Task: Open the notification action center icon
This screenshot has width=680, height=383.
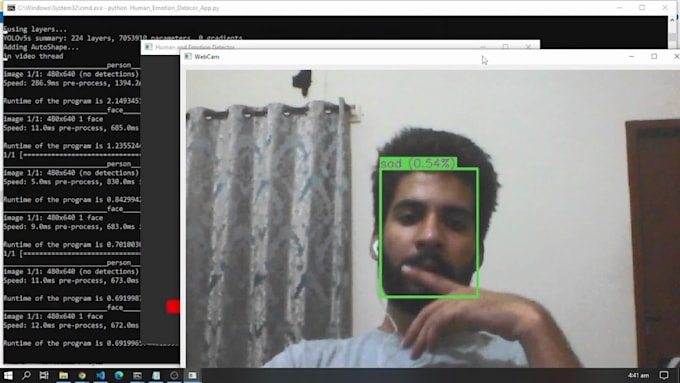Action: [x=664, y=375]
